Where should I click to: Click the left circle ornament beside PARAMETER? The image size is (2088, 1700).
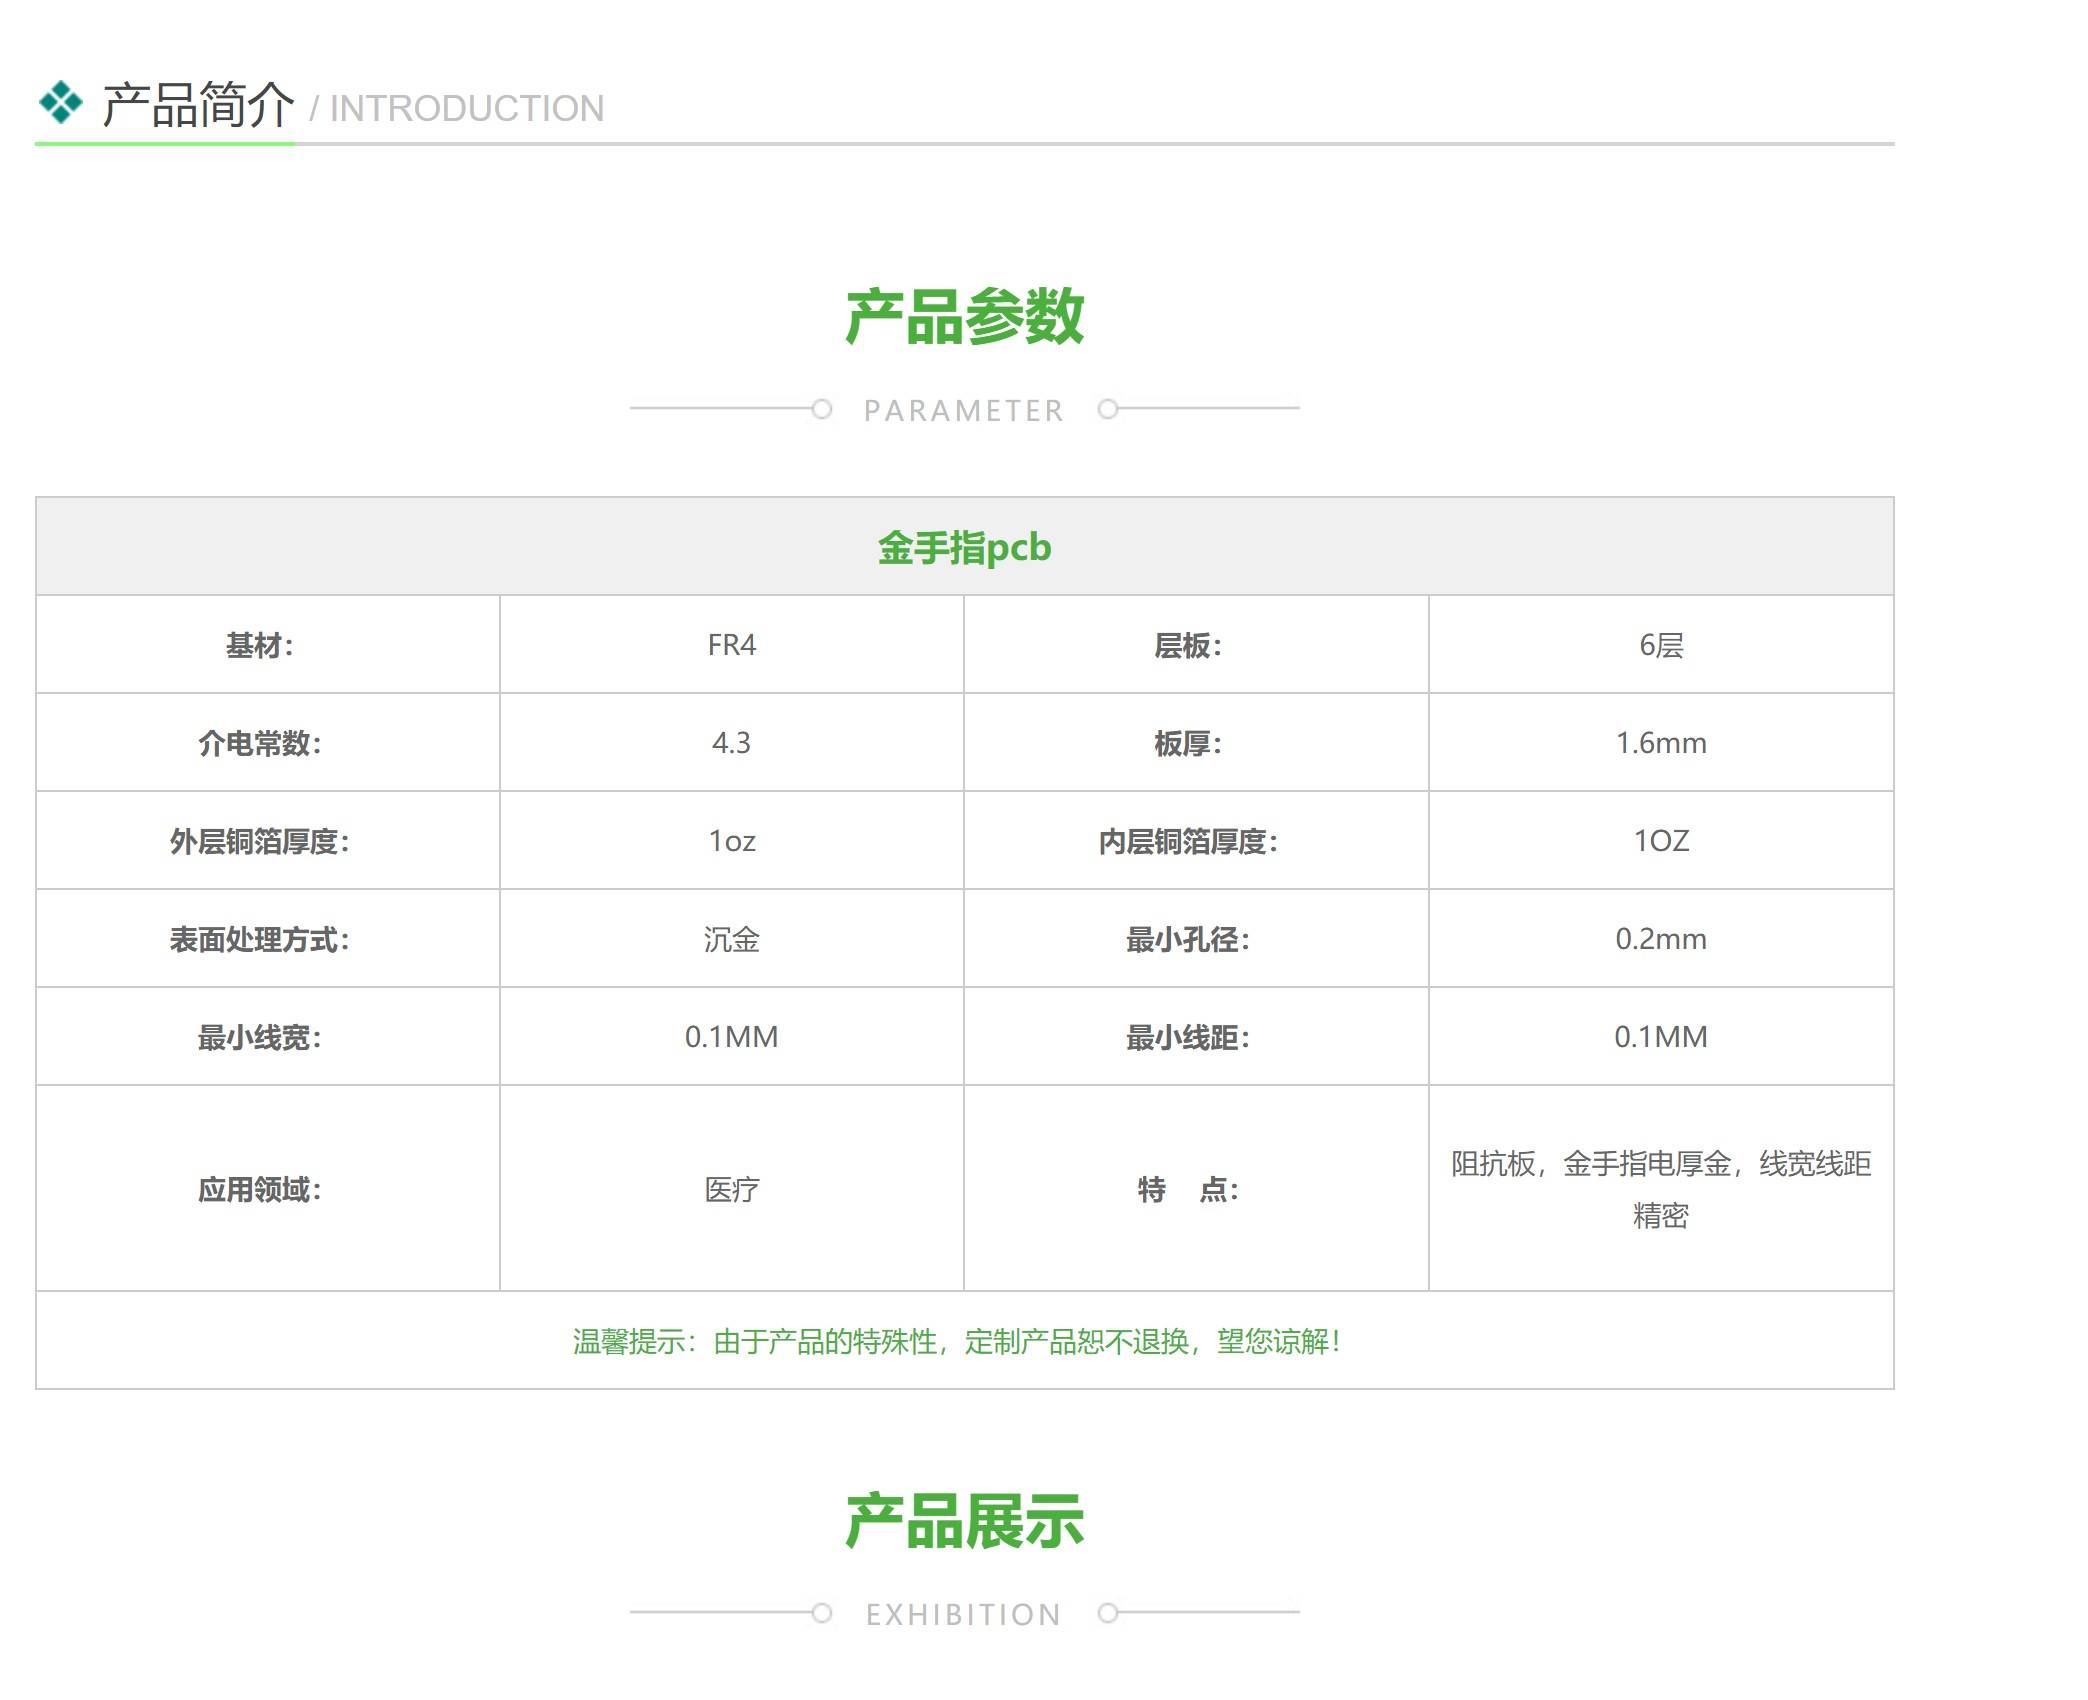tap(821, 409)
